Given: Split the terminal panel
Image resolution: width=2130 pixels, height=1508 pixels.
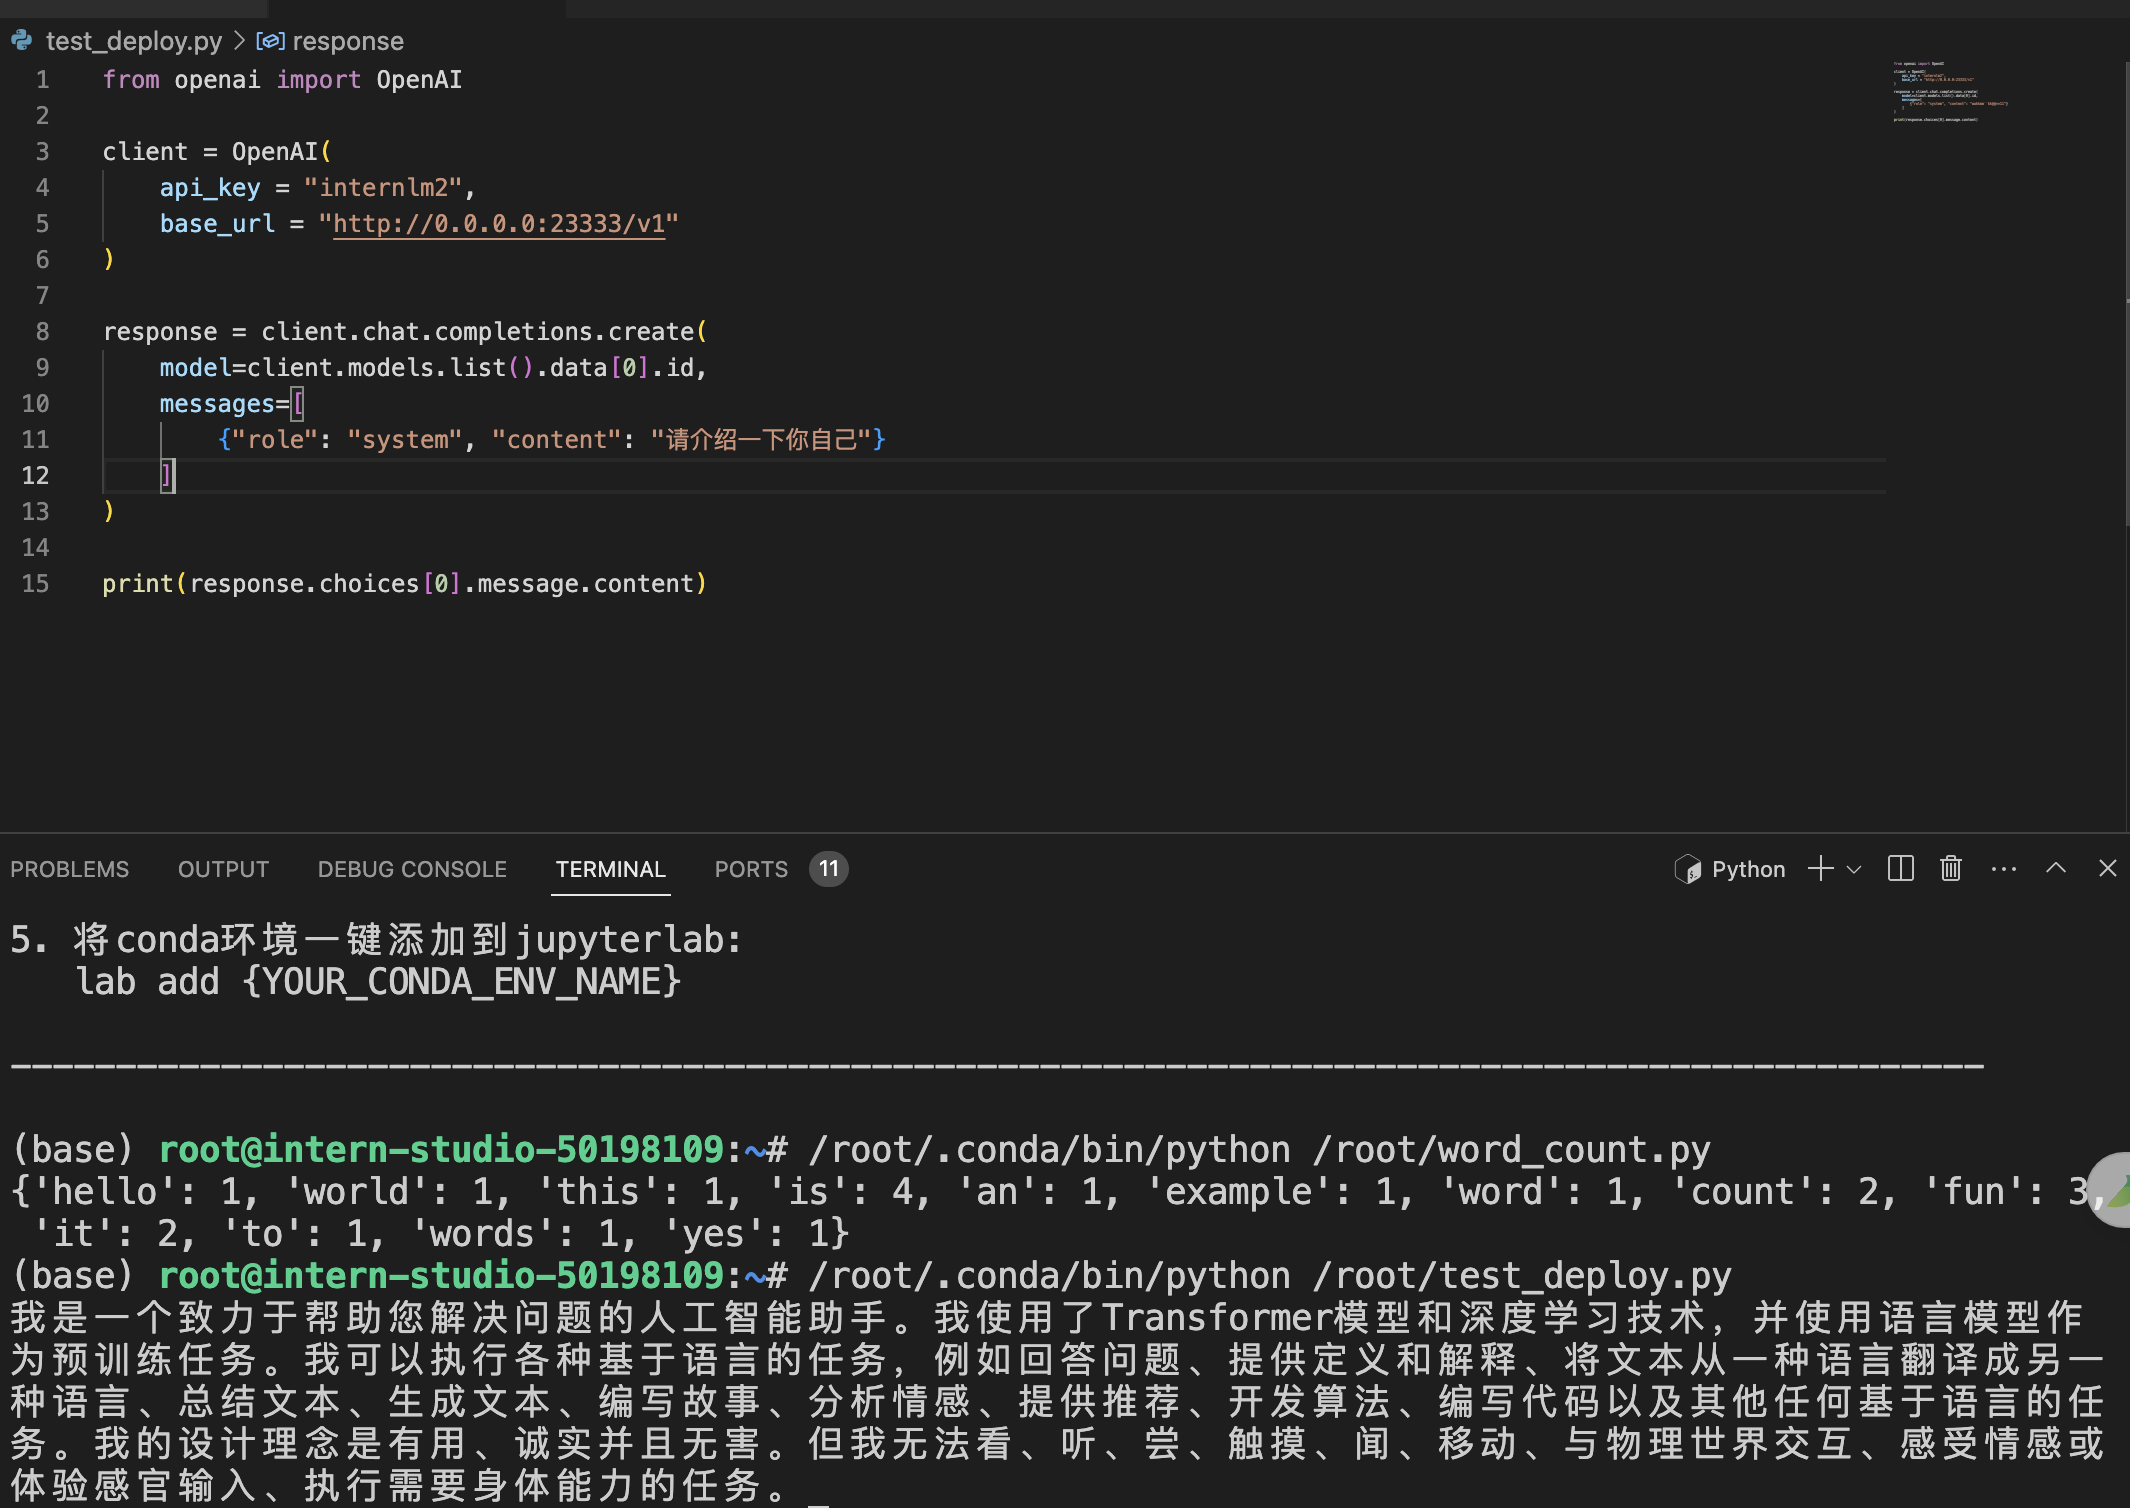Looking at the screenshot, I should click(1901, 868).
